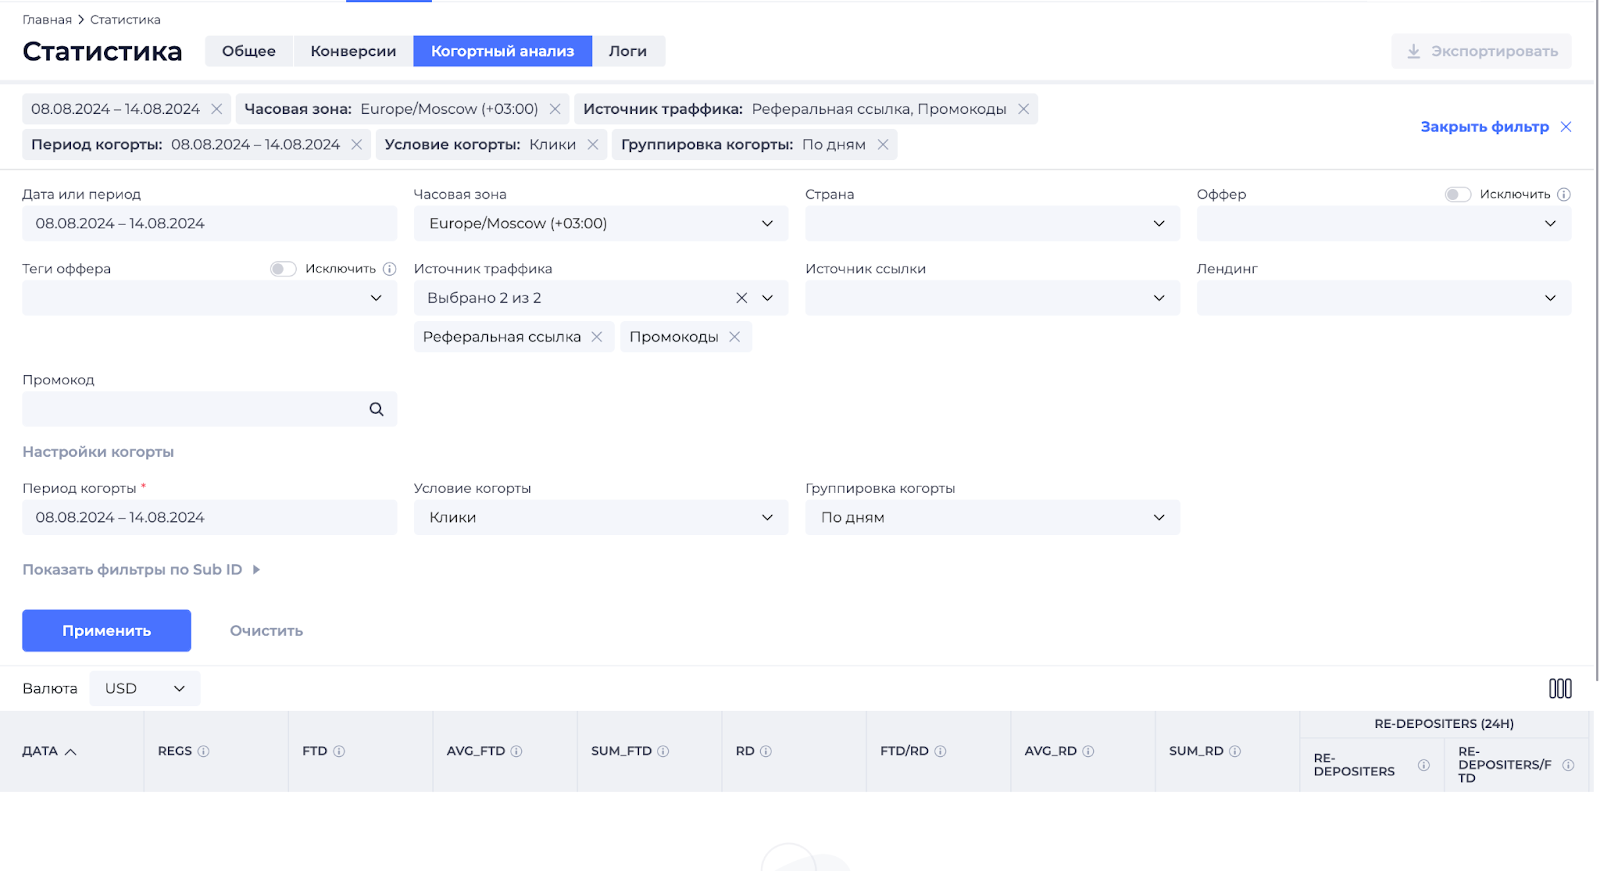Remove the date range 08.08.2024 – 14.08.2024 filter chip

(x=216, y=109)
